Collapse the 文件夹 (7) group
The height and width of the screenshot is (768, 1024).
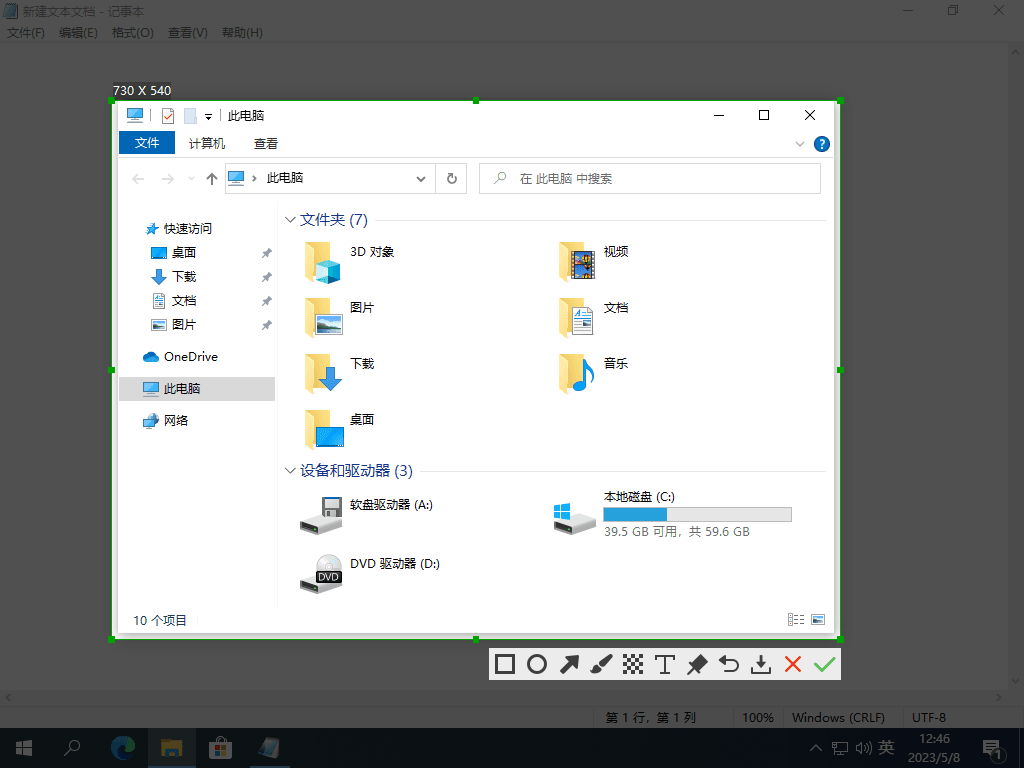(291, 220)
